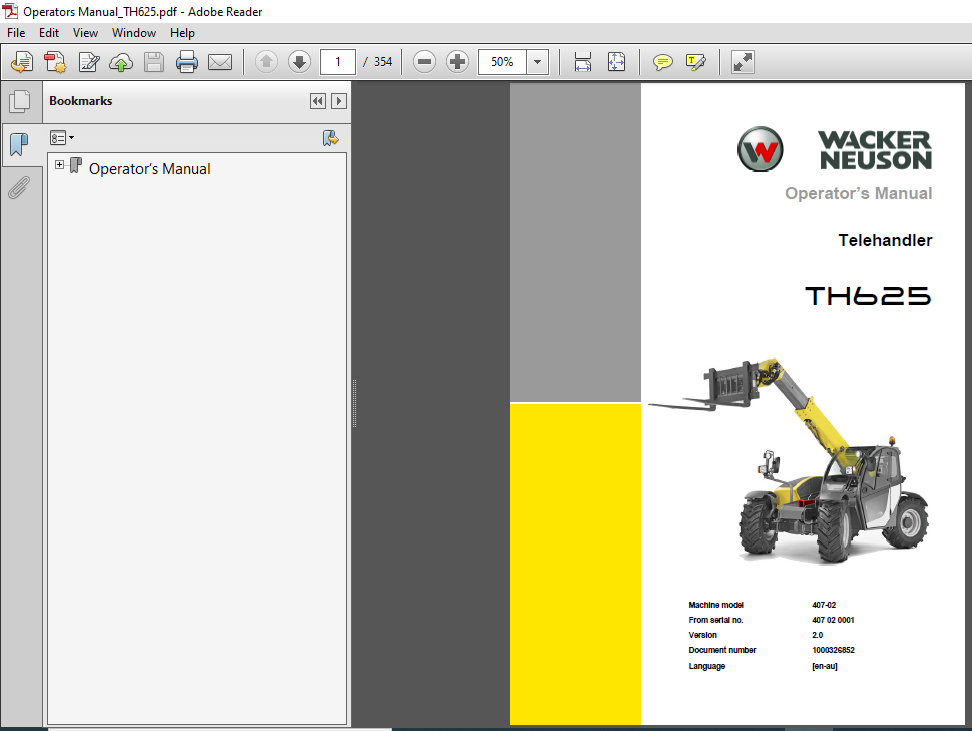This screenshot has height=731, width=972.
Task: Click the cloud upload icon
Action: coord(121,62)
